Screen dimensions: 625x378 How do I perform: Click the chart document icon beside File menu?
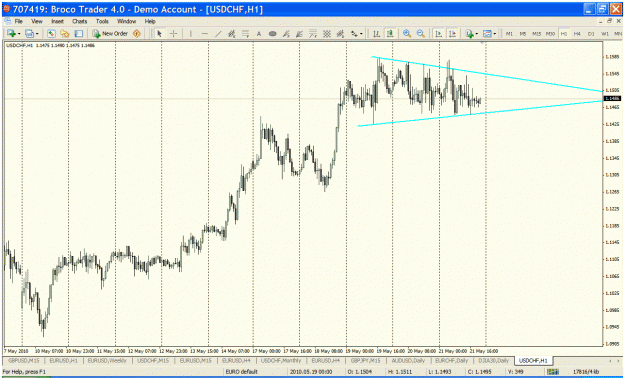(7, 21)
